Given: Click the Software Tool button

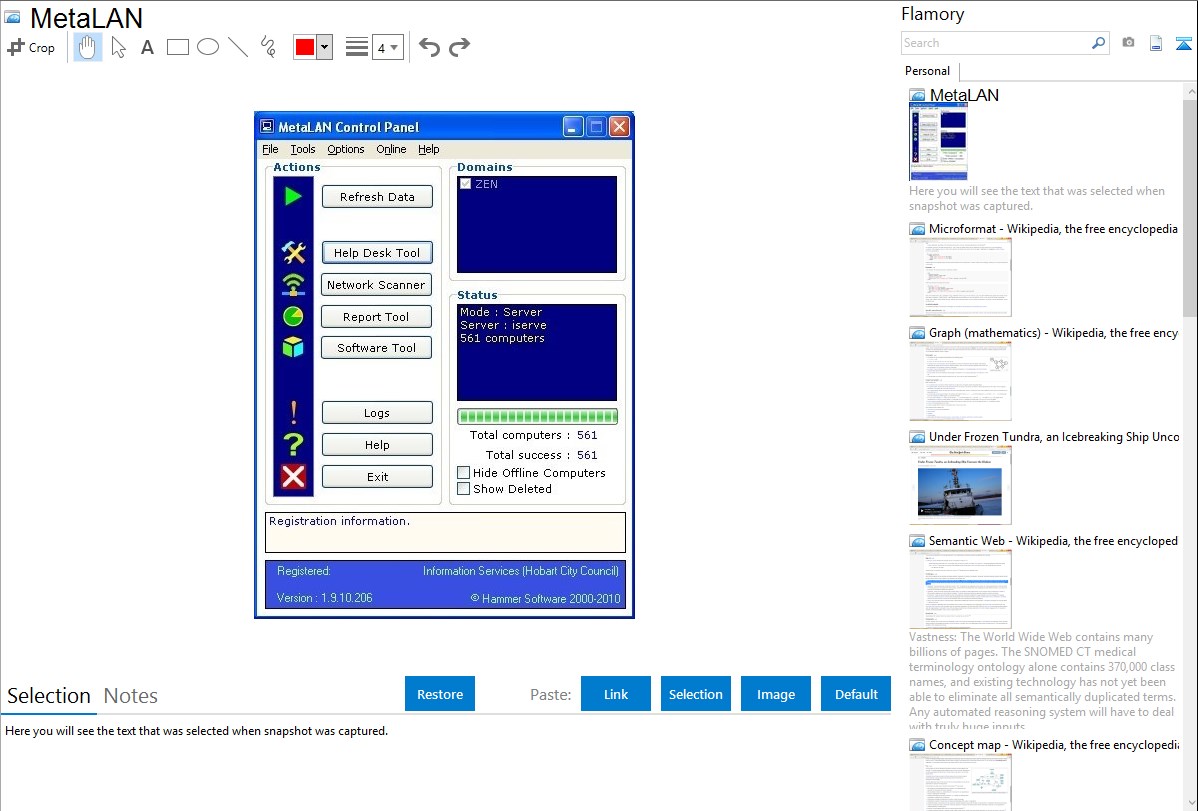Looking at the screenshot, I should [377, 348].
